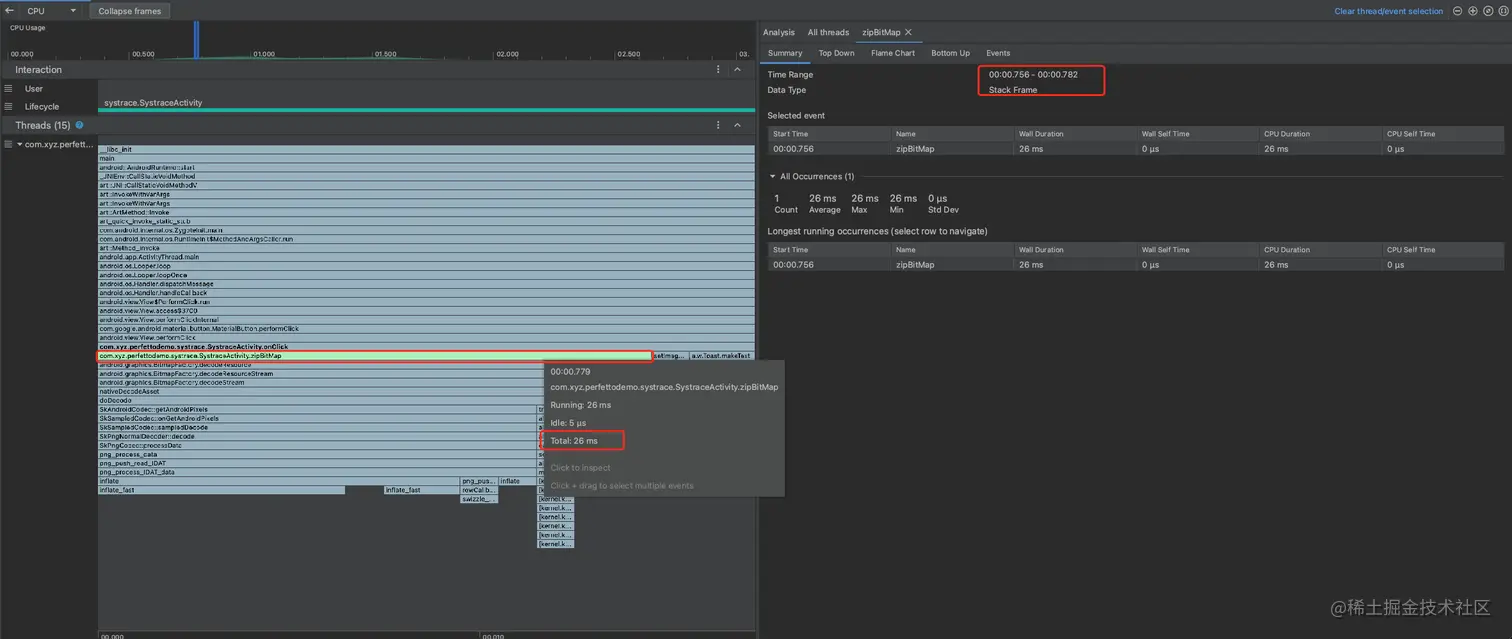The image size is (1512, 639).
Task: Collapse the All Occurrences section
Action: coord(772,176)
